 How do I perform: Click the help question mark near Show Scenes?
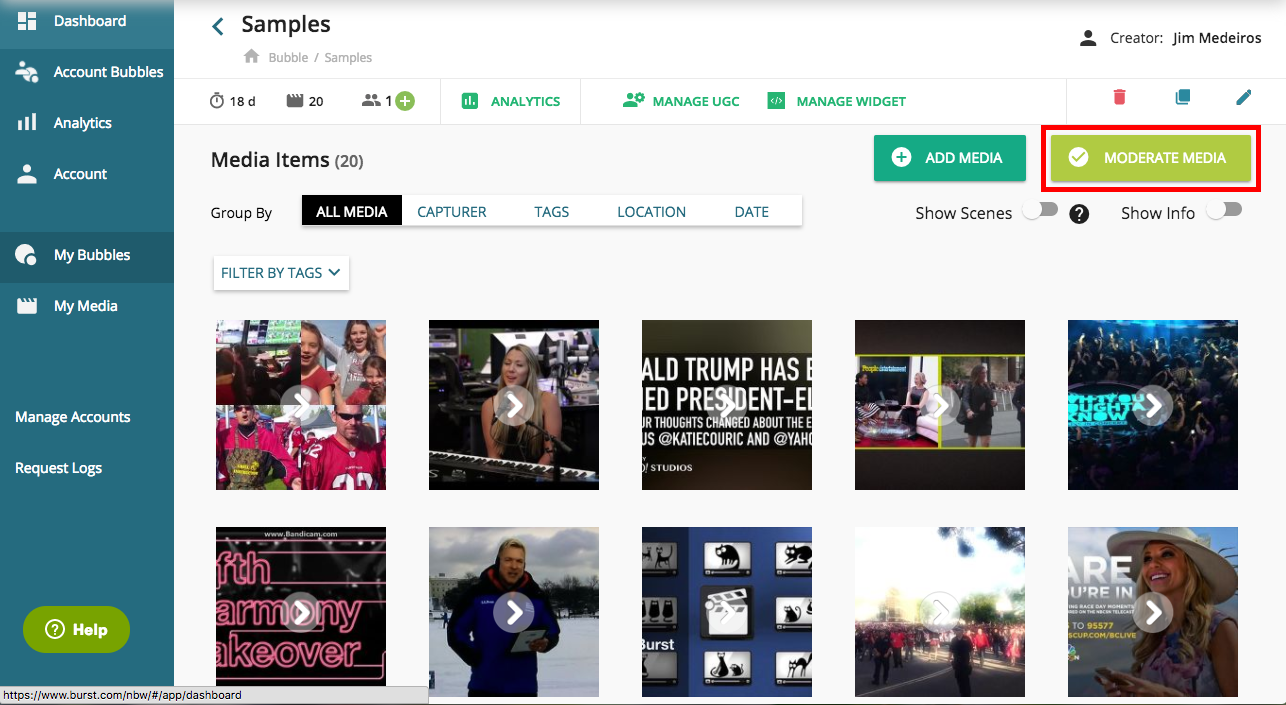tap(1079, 213)
